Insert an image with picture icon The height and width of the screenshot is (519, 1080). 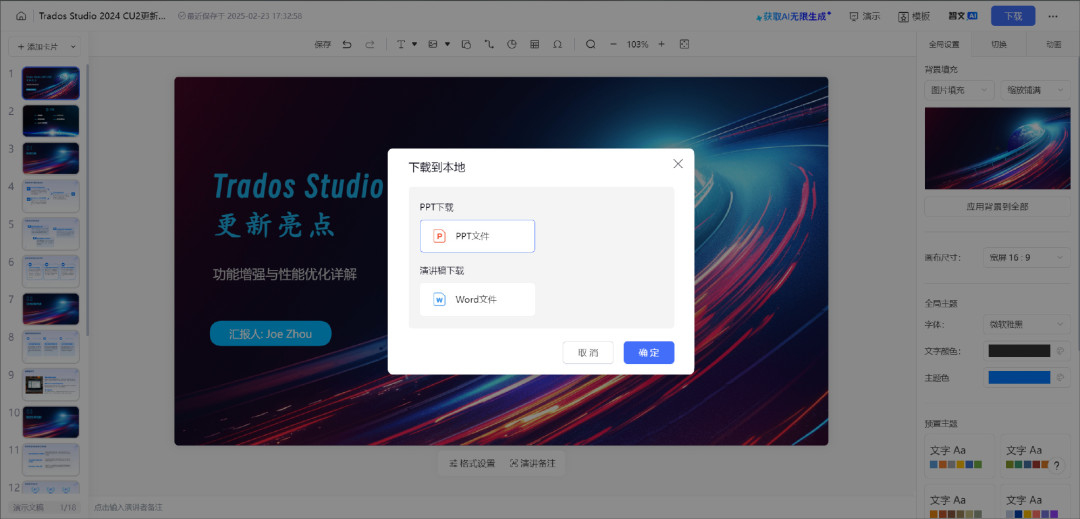tap(433, 44)
